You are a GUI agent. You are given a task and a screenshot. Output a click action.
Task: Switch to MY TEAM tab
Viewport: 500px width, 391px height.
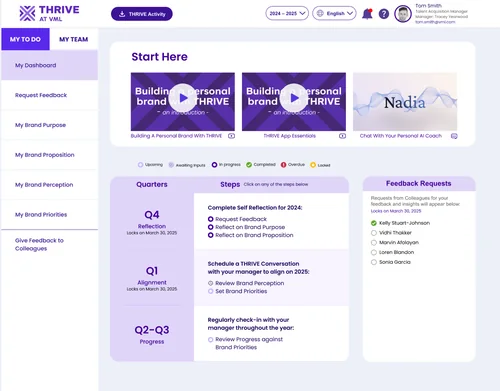(74, 39)
